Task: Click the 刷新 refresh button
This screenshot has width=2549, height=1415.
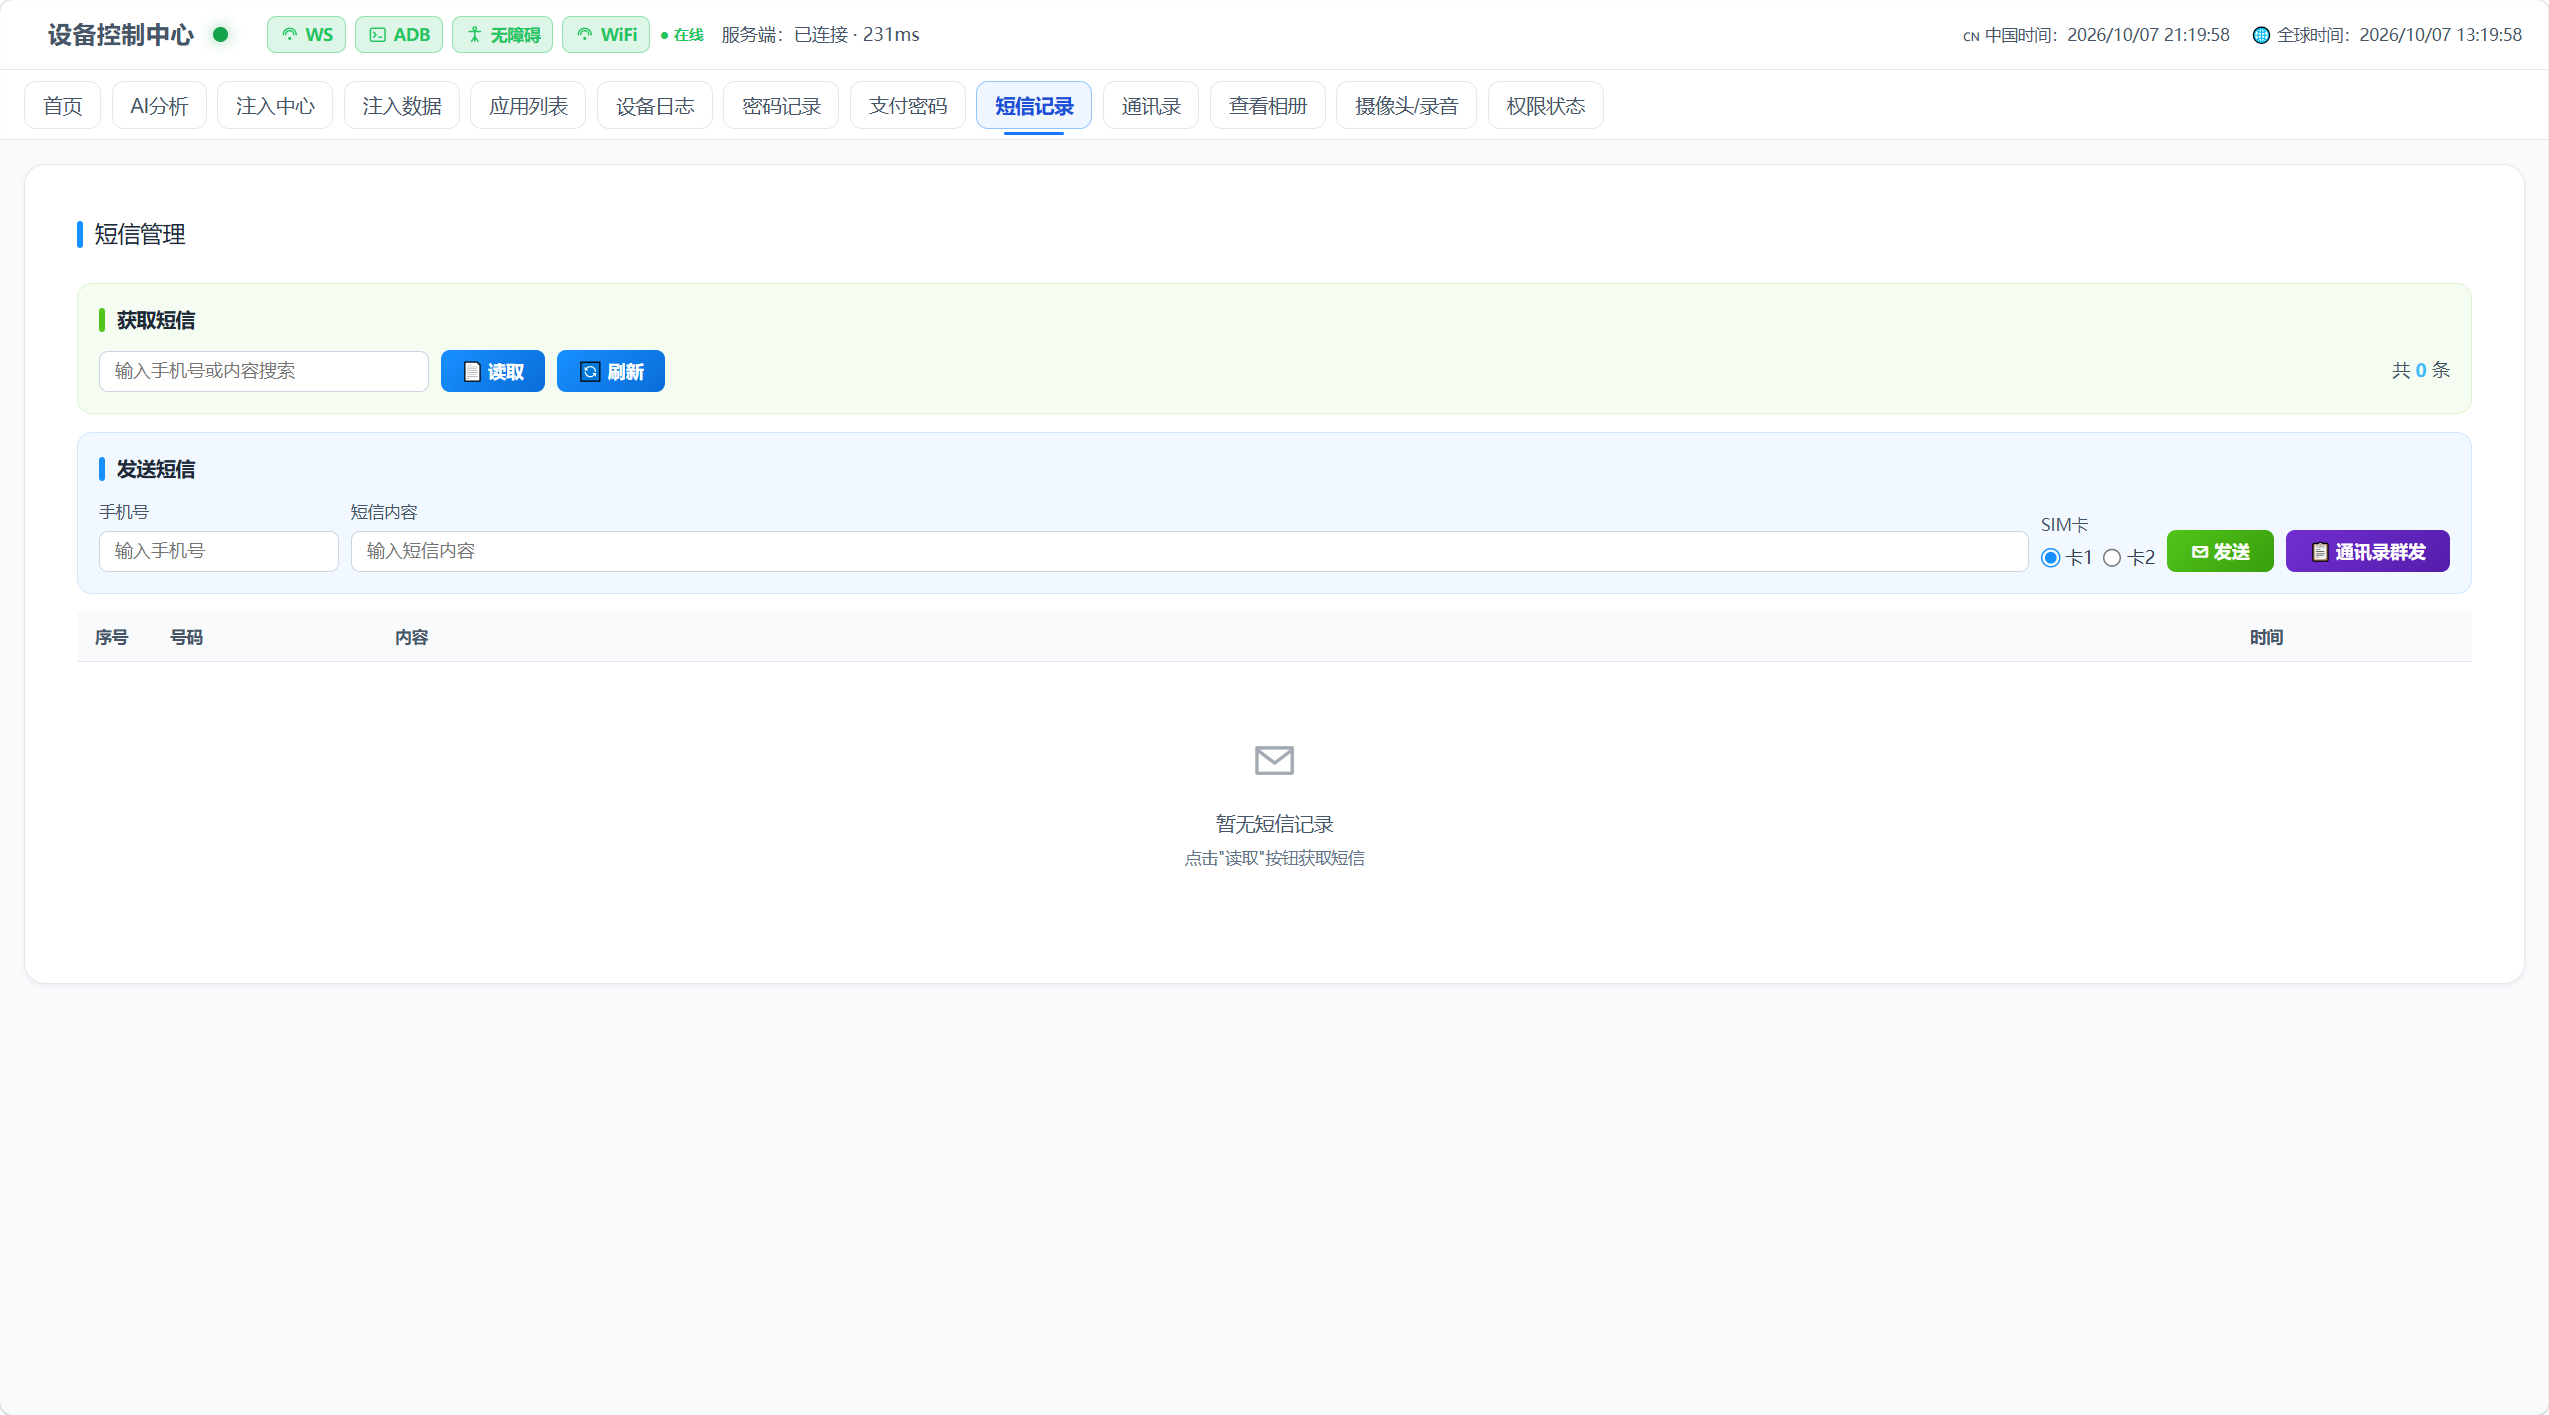Action: click(x=611, y=371)
